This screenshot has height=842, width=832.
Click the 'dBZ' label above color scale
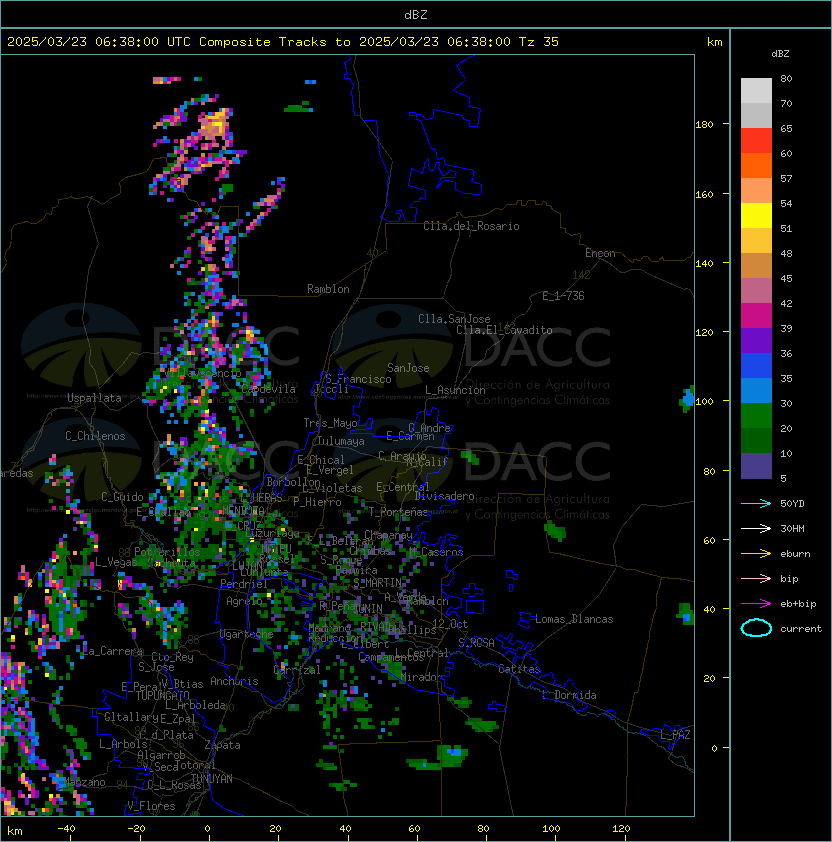pos(780,54)
